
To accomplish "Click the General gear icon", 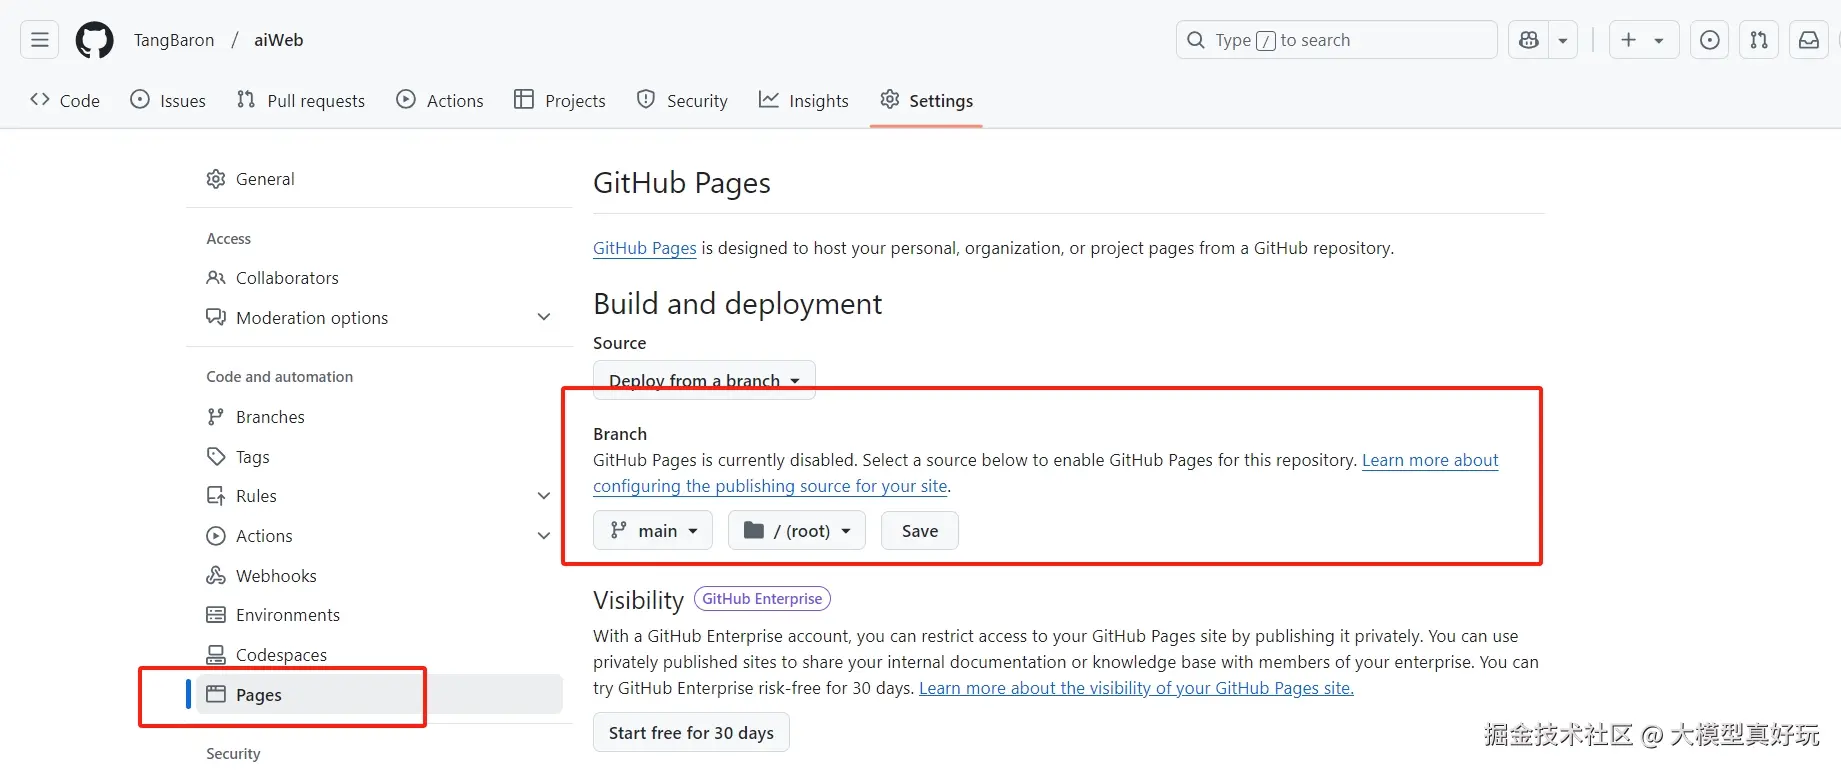I will (x=216, y=179).
